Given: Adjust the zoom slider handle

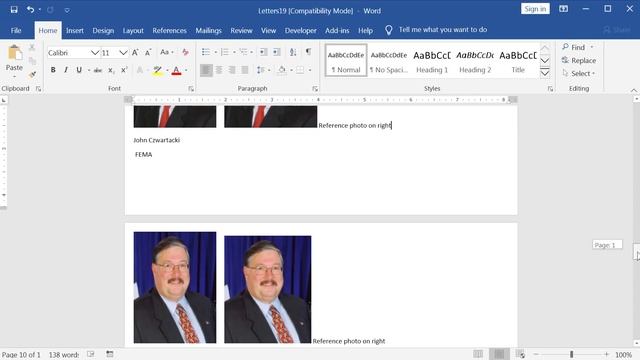Looking at the screenshot, I should point(571,354).
